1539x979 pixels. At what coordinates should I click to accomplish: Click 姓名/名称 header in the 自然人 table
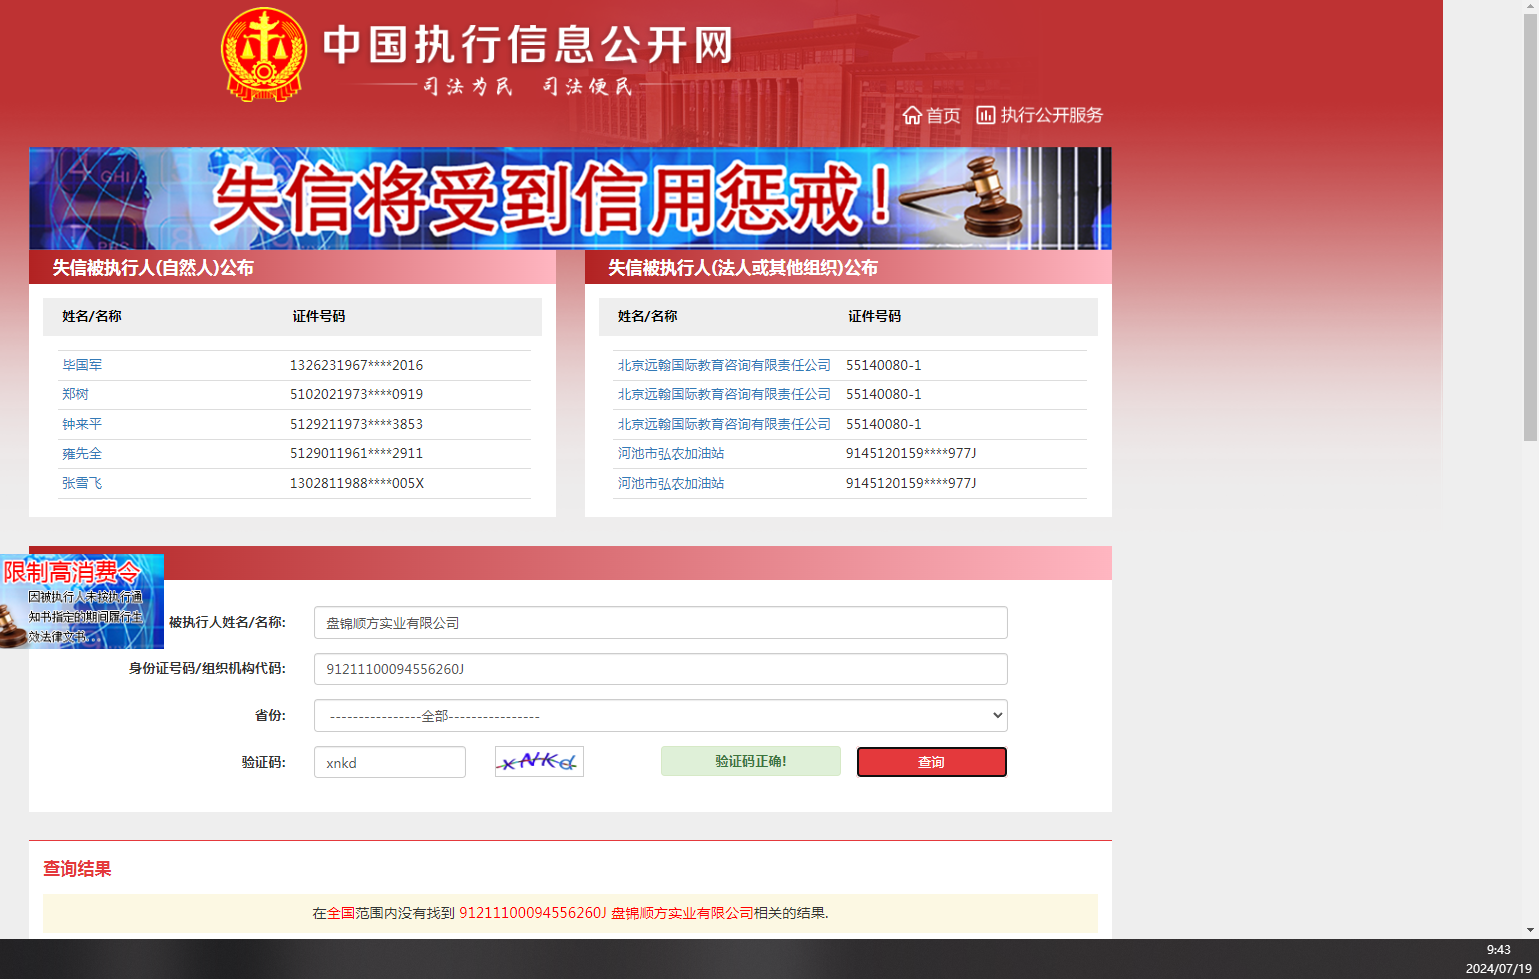[92, 316]
